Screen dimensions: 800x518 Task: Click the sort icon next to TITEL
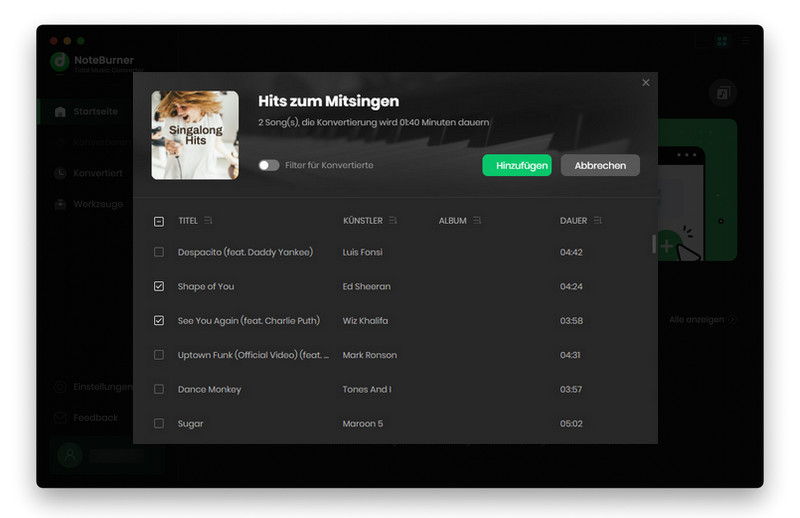pyautogui.click(x=208, y=221)
